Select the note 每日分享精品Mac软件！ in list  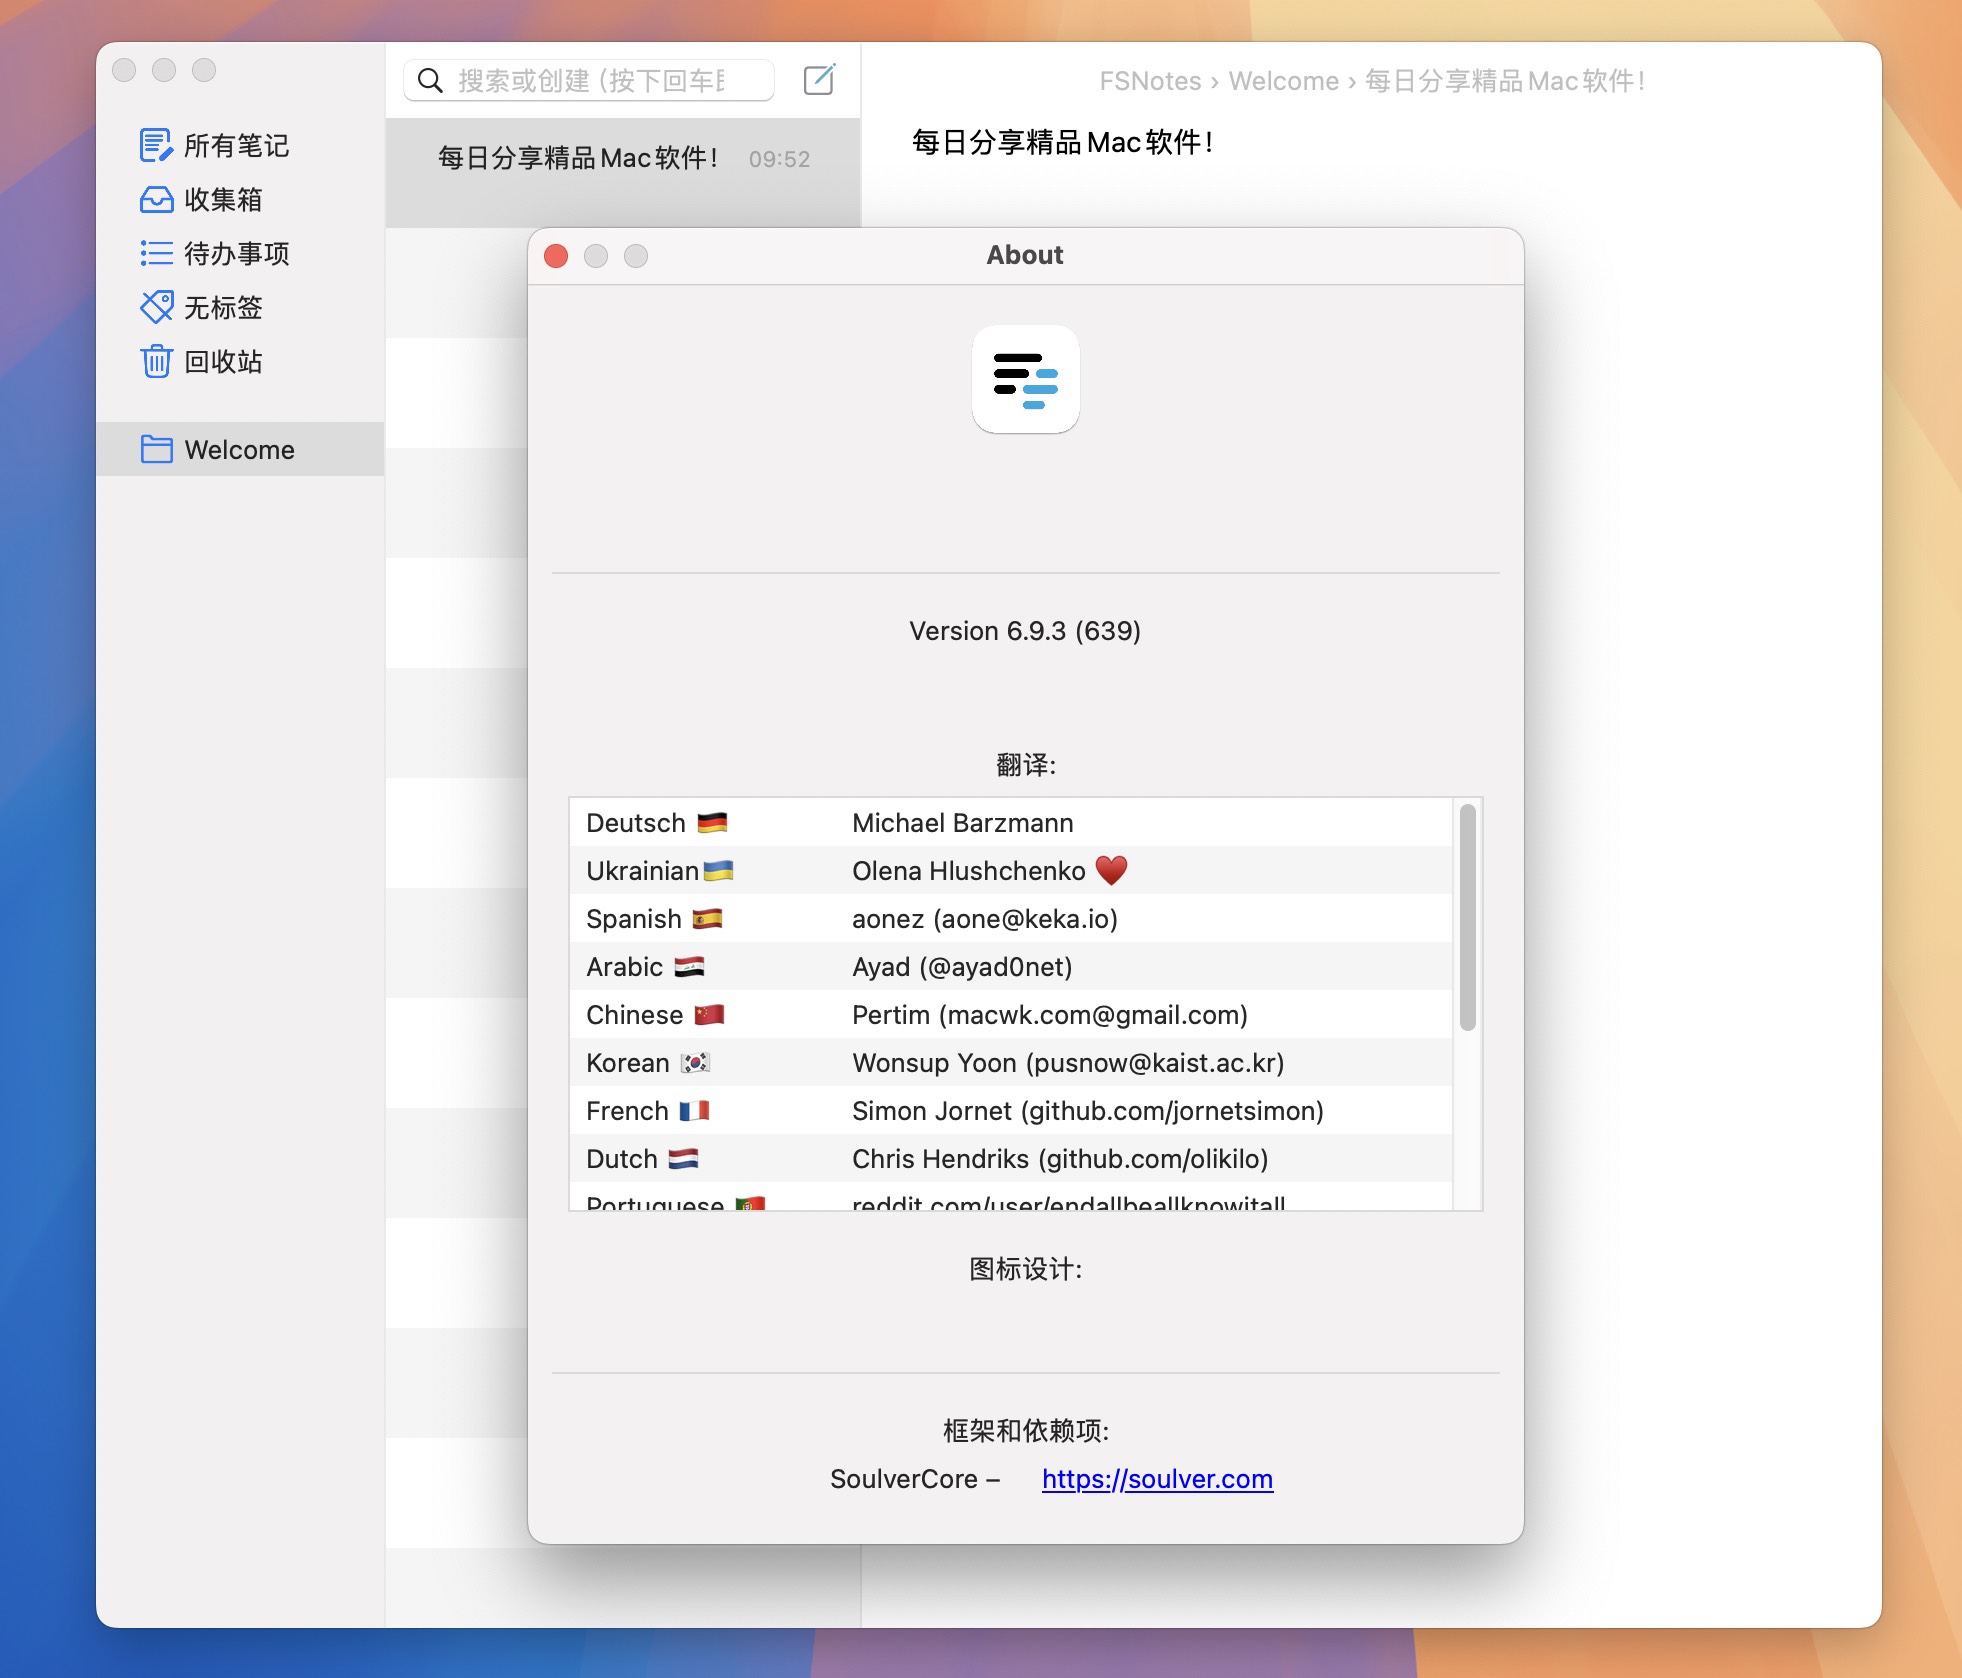coord(623,172)
